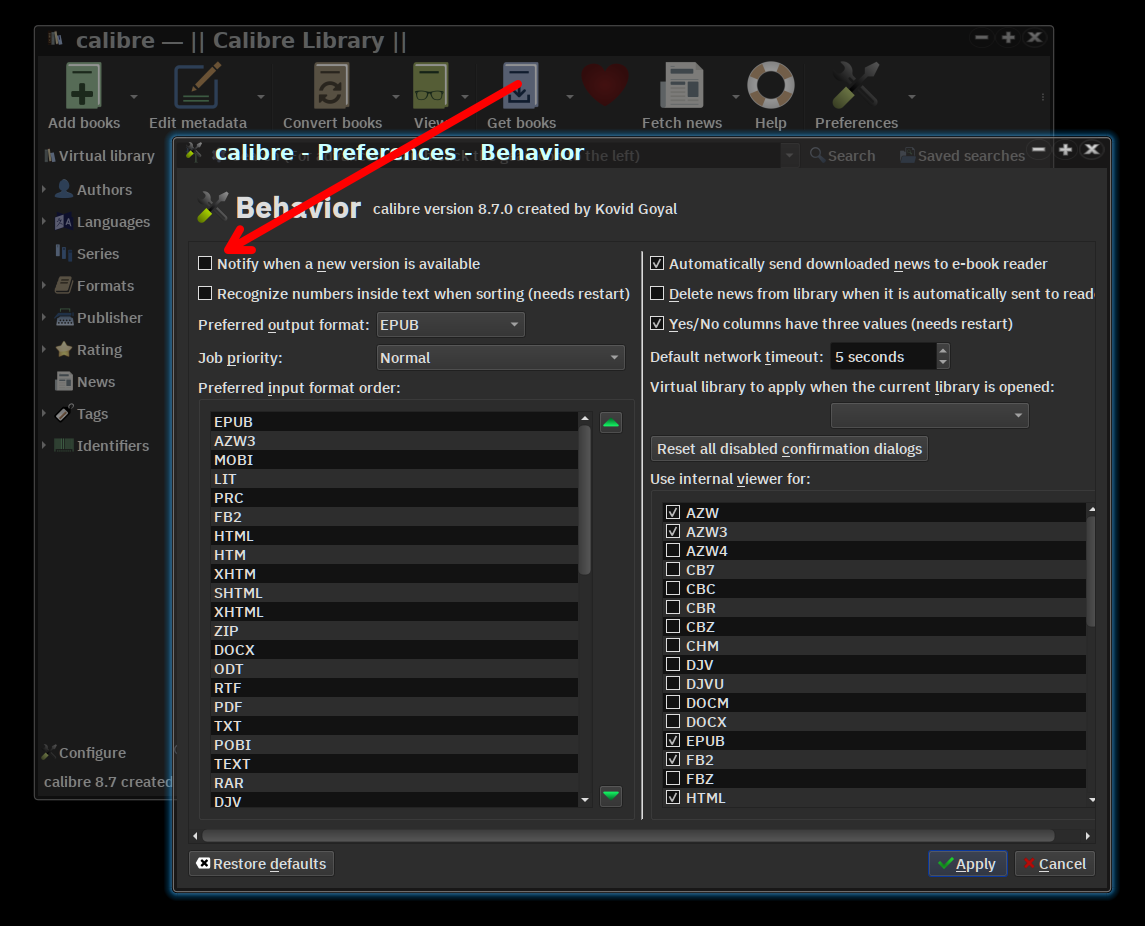
Task: Select News in the tag browser
Action: (96, 382)
